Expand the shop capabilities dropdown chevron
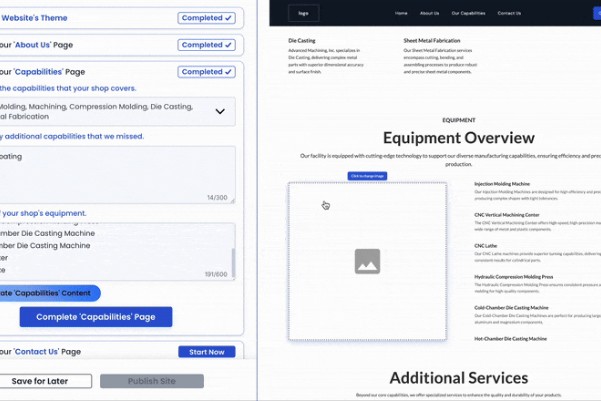The image size is (601, 401). click(220, 112)
